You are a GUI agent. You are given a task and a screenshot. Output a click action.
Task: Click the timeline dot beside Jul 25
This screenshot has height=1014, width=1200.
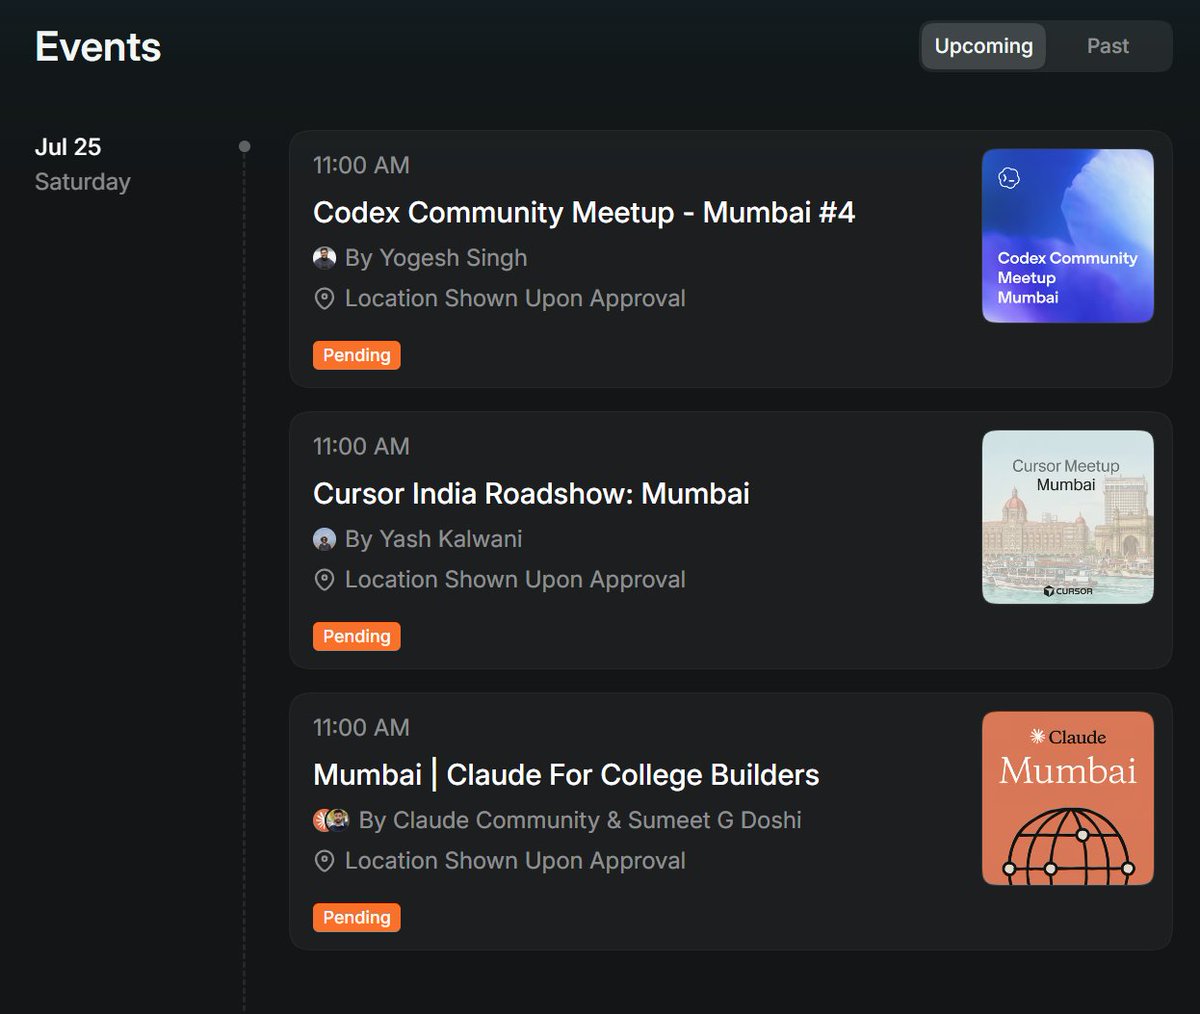(x=244, y=147)
